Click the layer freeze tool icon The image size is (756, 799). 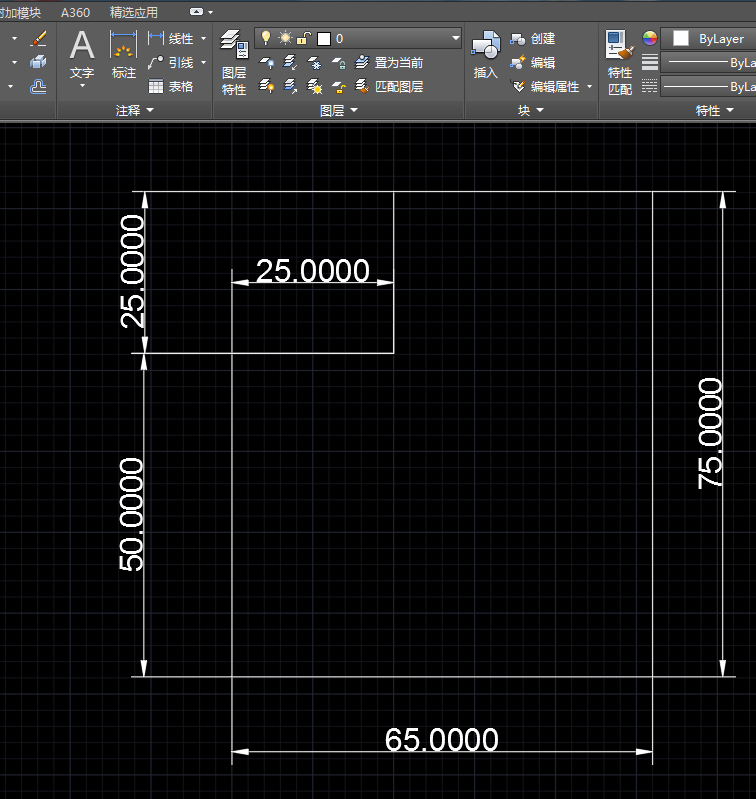coord(314,63)
